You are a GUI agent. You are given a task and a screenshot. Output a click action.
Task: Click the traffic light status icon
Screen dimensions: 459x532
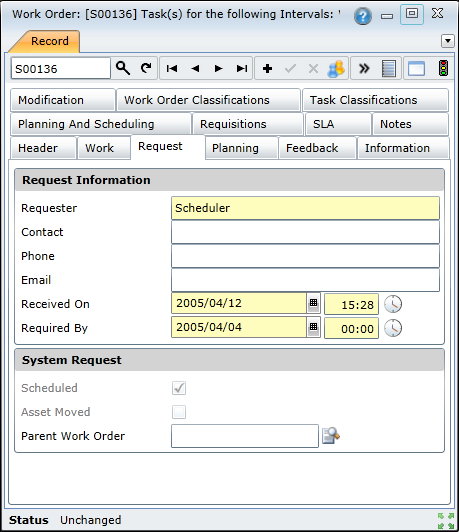pyautogui.click(x=443, y=68)
